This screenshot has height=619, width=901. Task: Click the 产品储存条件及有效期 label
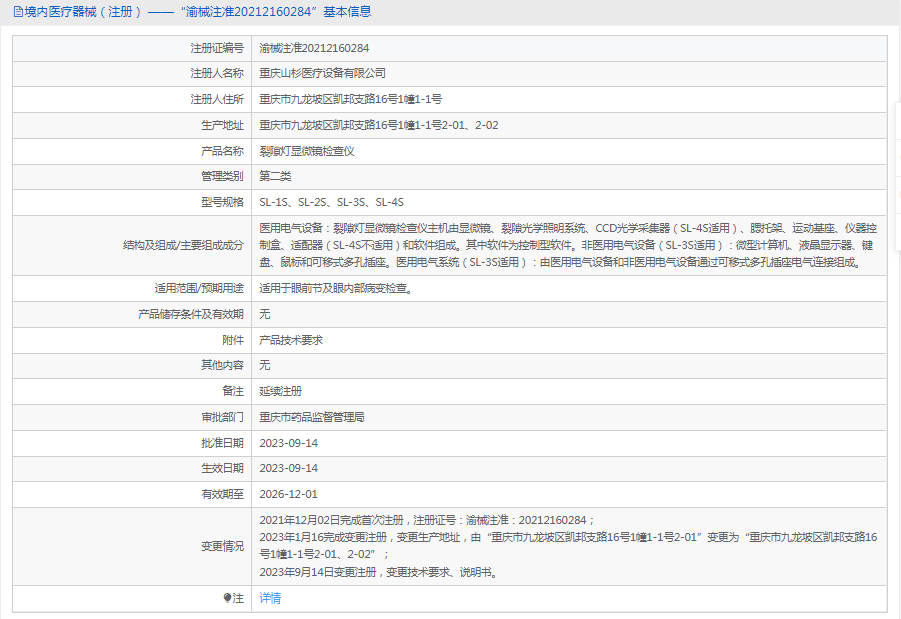coord(191,314)
